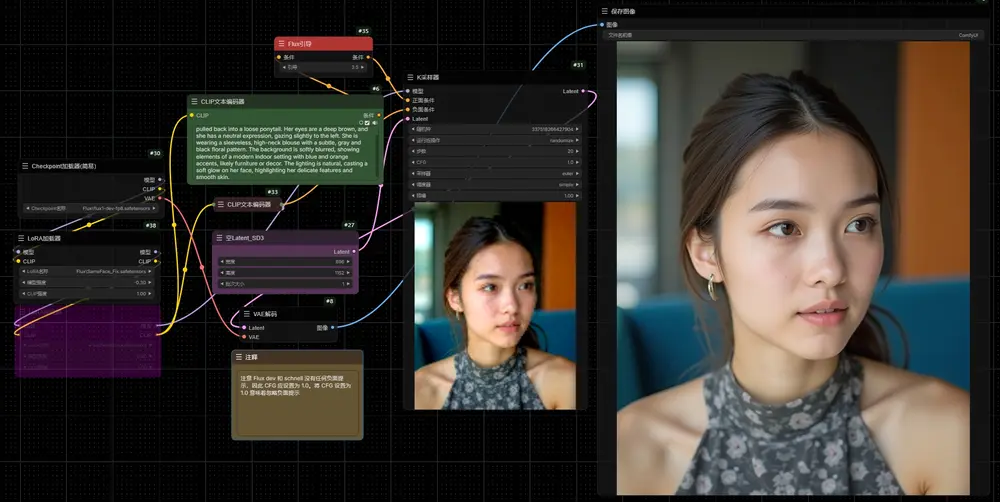Image resolution: width=1000 pixels, height=502 pixels.
Task: Click the CLIP output port on Checkpoint加载器
Action: [160, 189]
